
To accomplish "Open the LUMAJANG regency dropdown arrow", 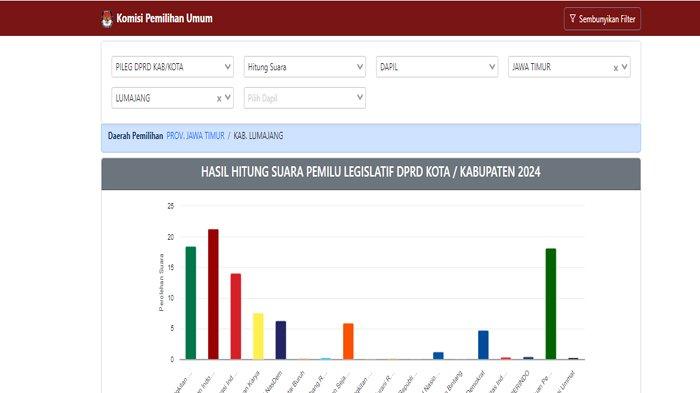I will (x=228, y=98).
